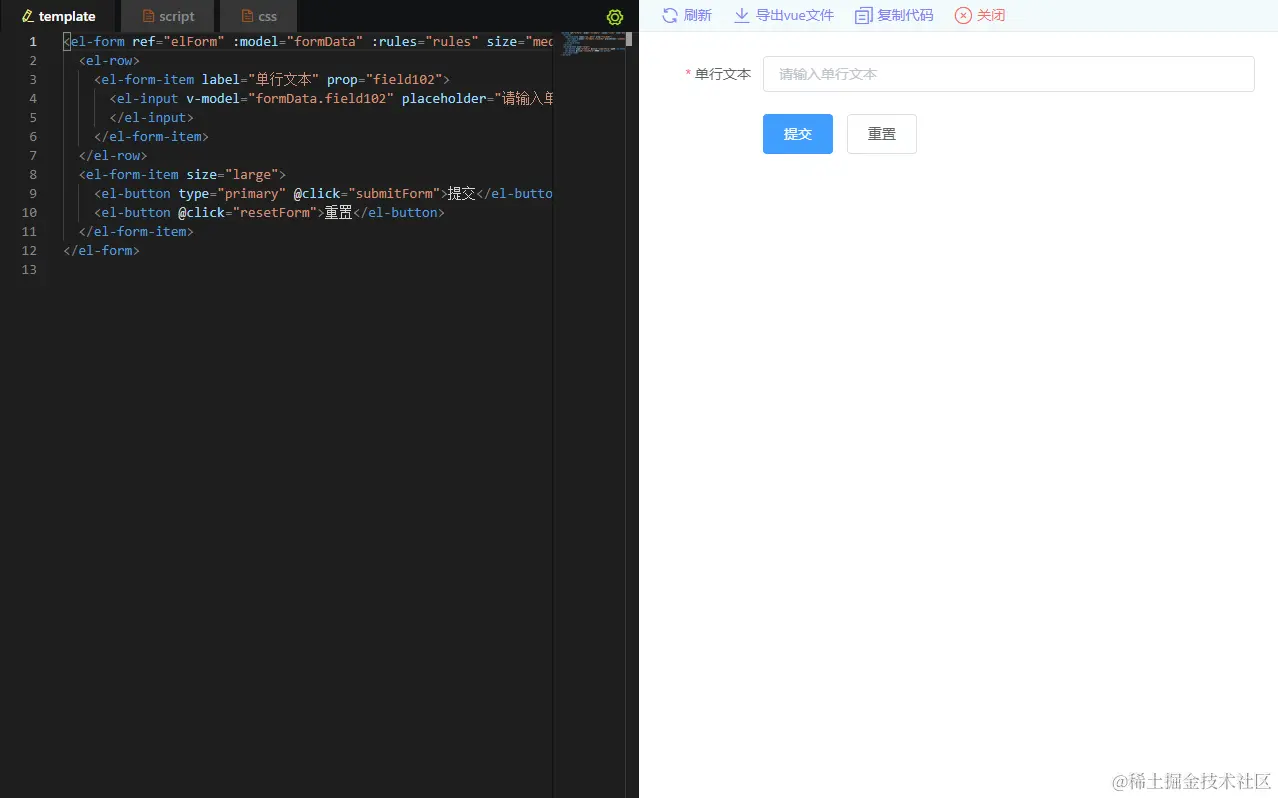1278x798 pixels.
Task: Click the editor vertical scrollbar thumb
Action: point(629,40)
